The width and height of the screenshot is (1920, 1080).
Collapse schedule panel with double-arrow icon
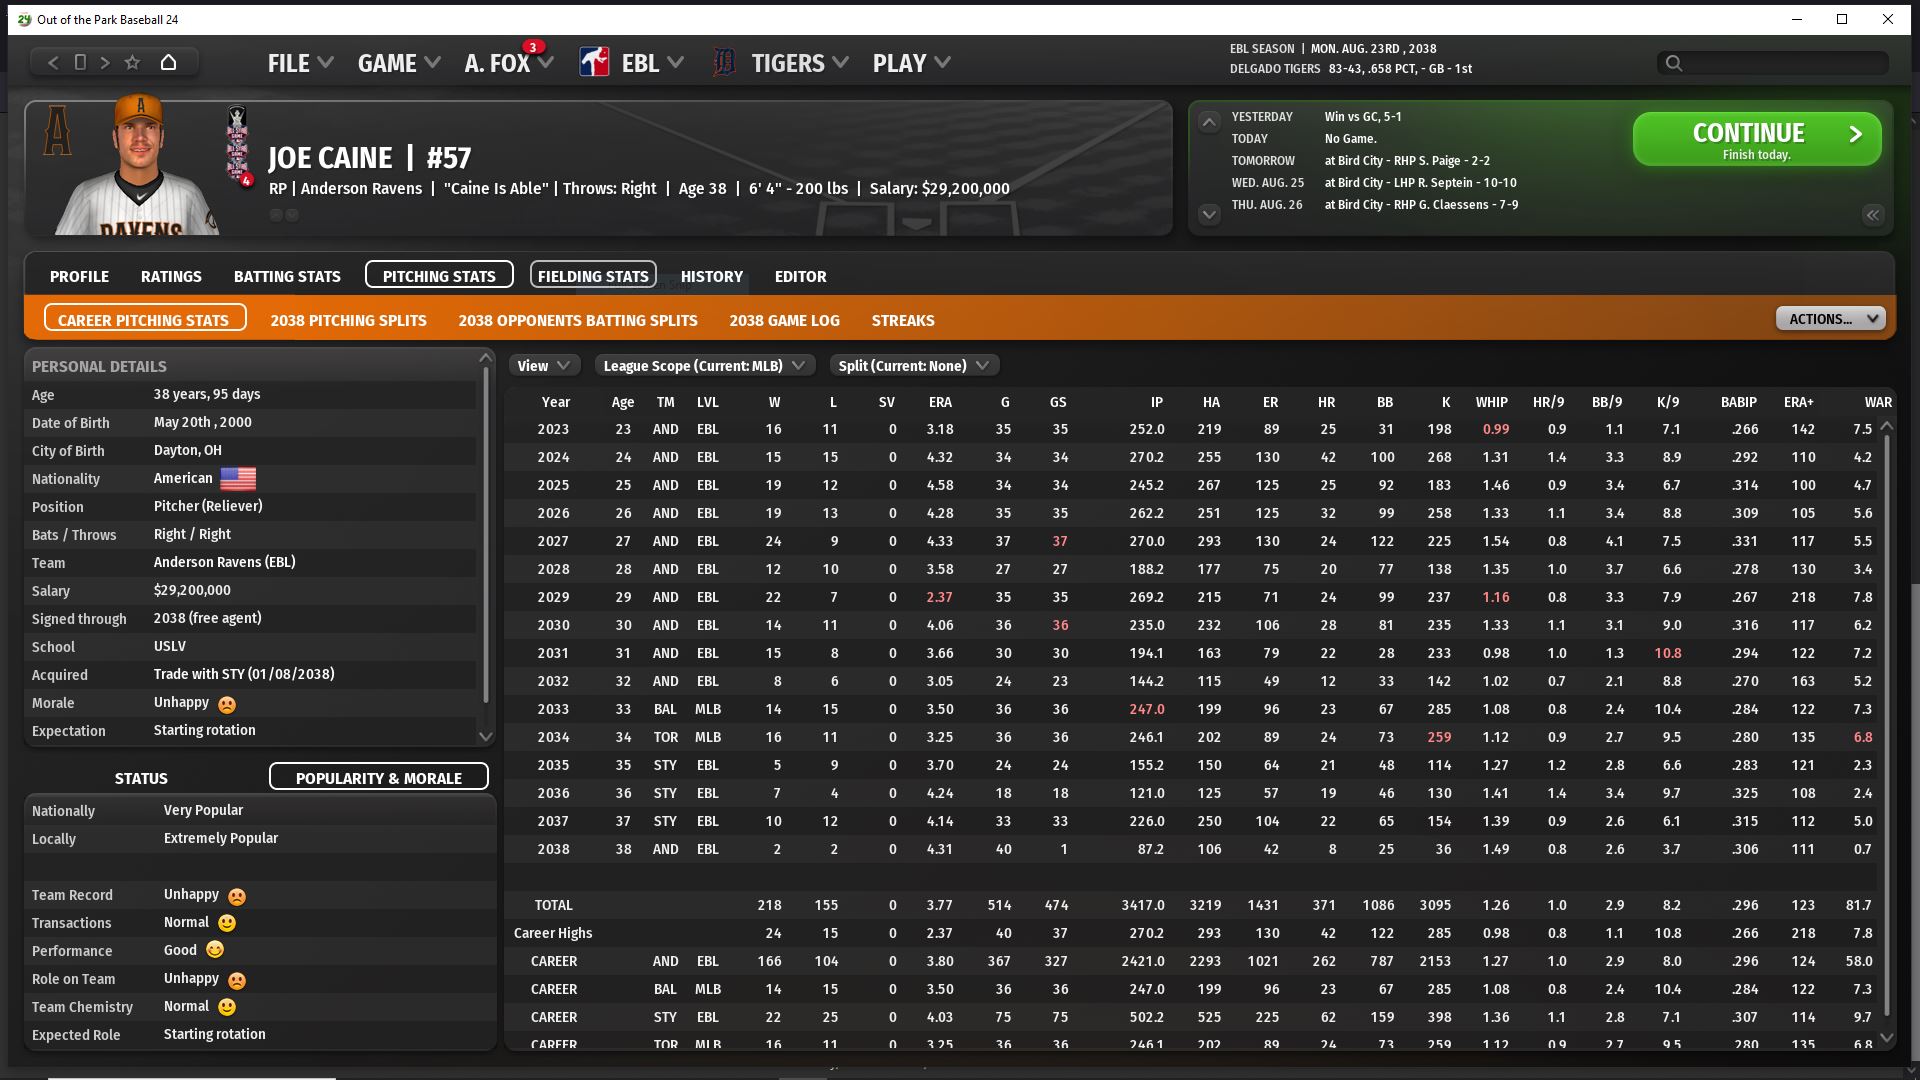point(1872,215)
